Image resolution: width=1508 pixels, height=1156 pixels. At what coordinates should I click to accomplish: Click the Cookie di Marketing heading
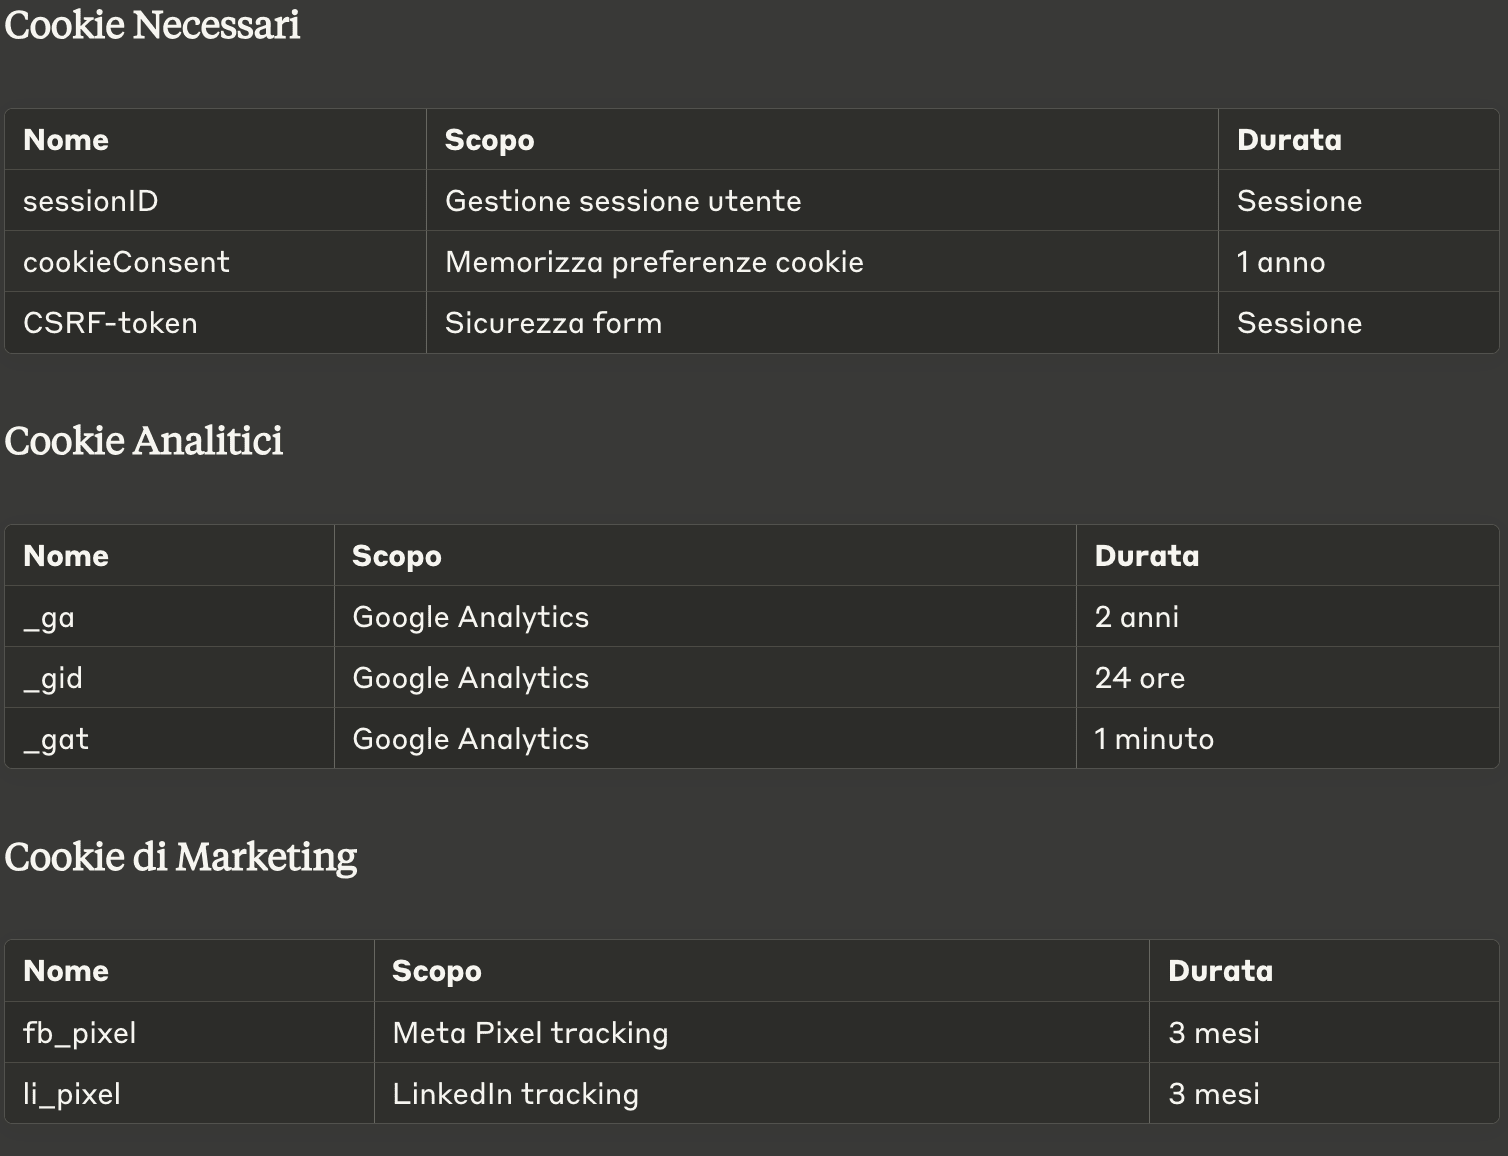pyautogui.click(x=181, y=857)
